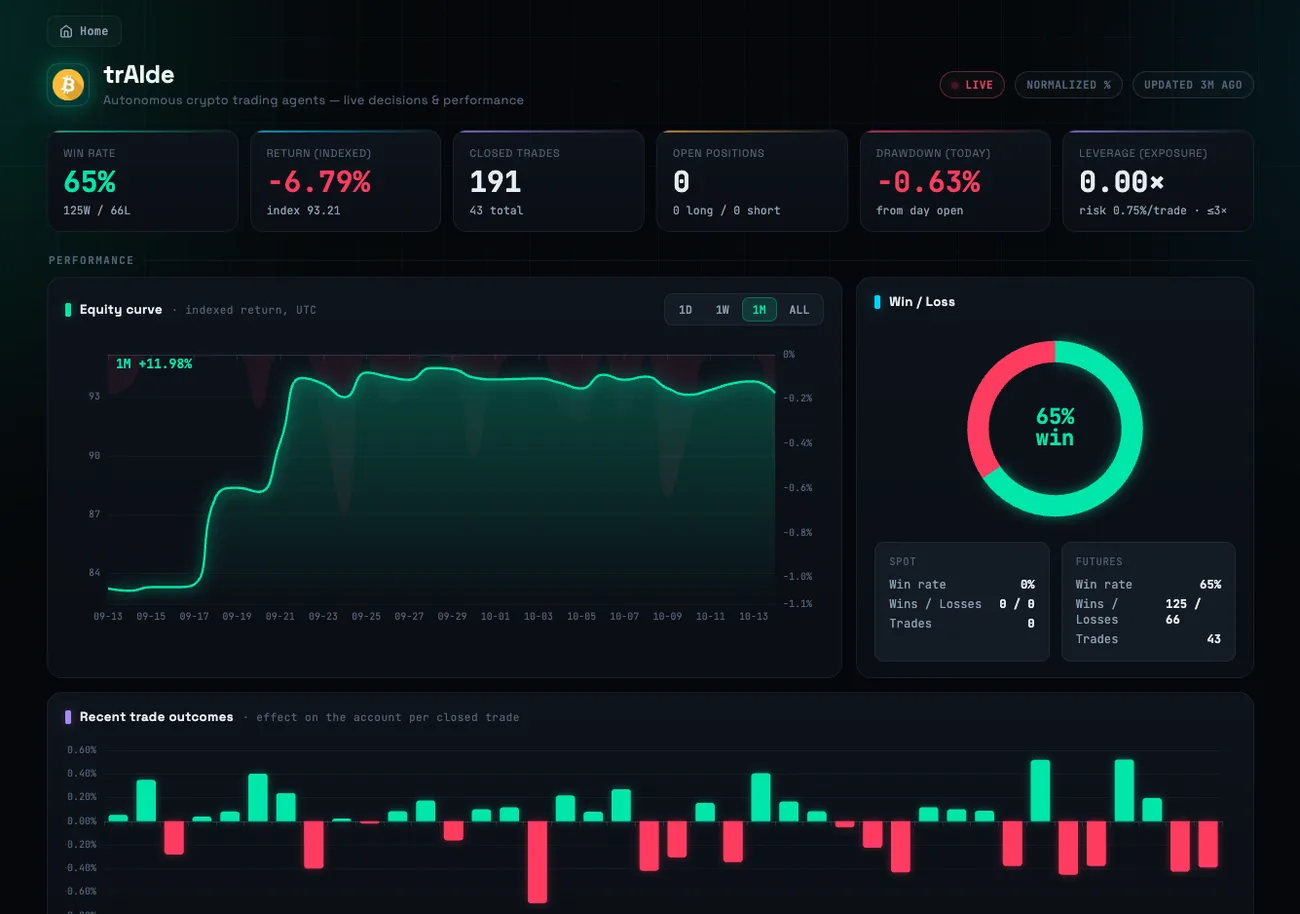Click the lowest red trade outcome bar
1300x914 pixels.
(537, 861)
